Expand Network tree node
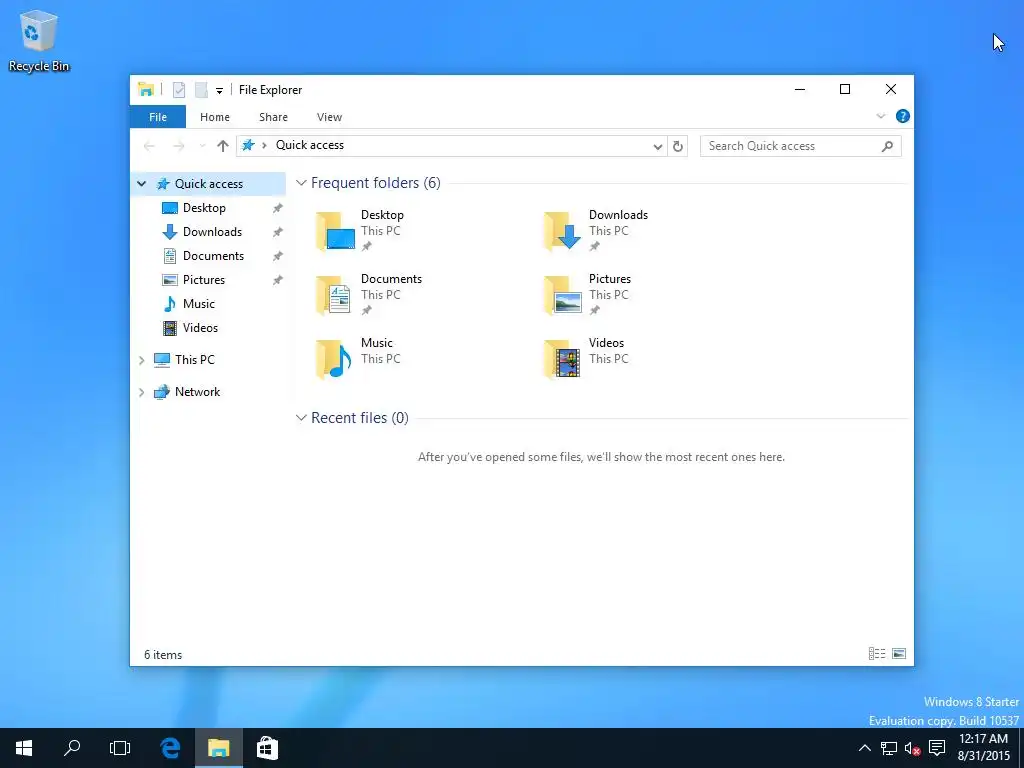The height and width of the screenshot is (768, 1024). [141, 392]
